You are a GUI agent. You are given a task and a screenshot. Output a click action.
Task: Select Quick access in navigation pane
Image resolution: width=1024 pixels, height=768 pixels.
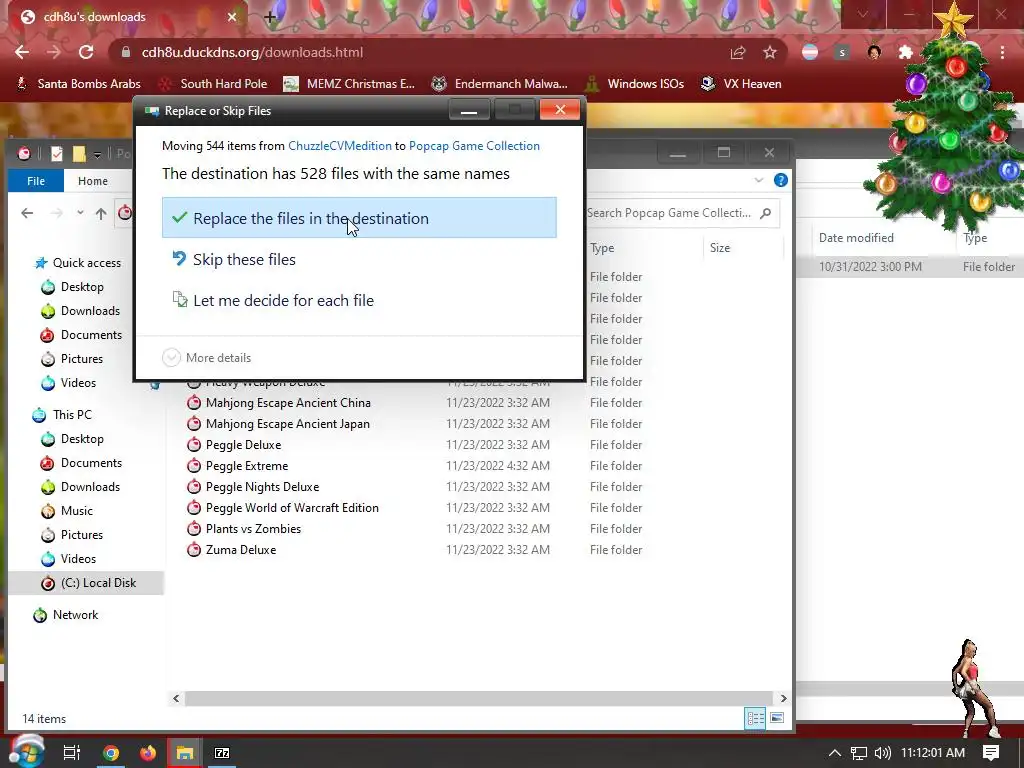coord(87,263)
